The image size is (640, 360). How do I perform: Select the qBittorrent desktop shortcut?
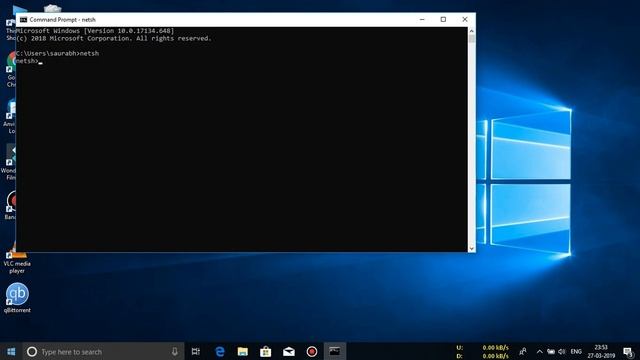click(x=17, y=298)
